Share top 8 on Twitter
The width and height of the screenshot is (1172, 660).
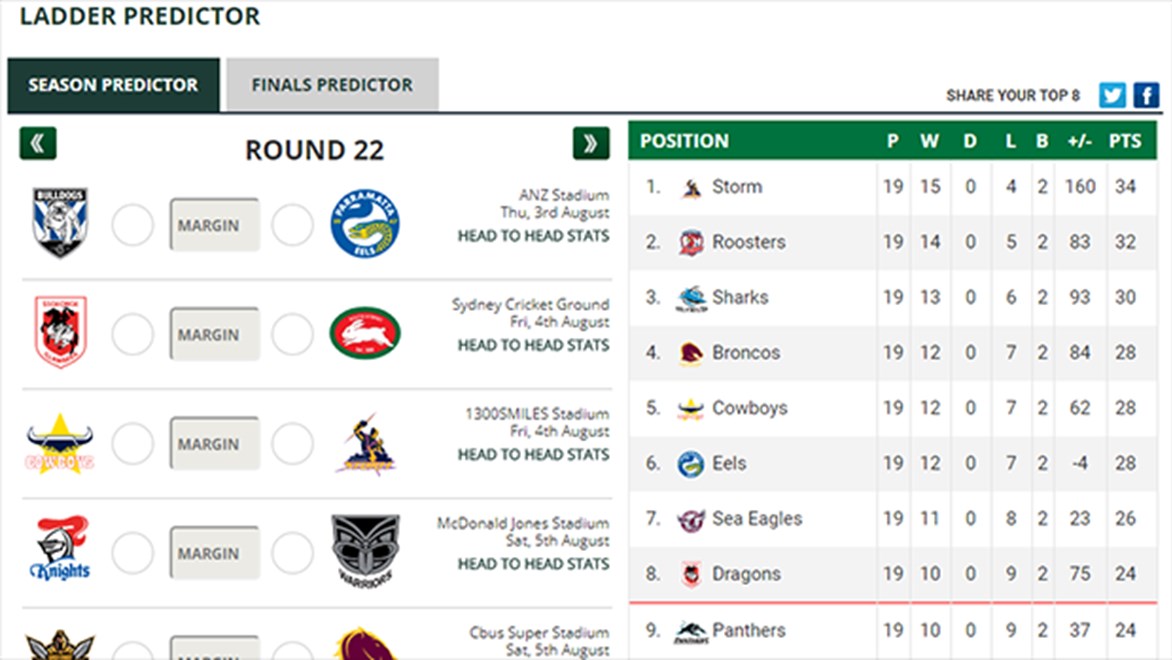point(1112,95)
